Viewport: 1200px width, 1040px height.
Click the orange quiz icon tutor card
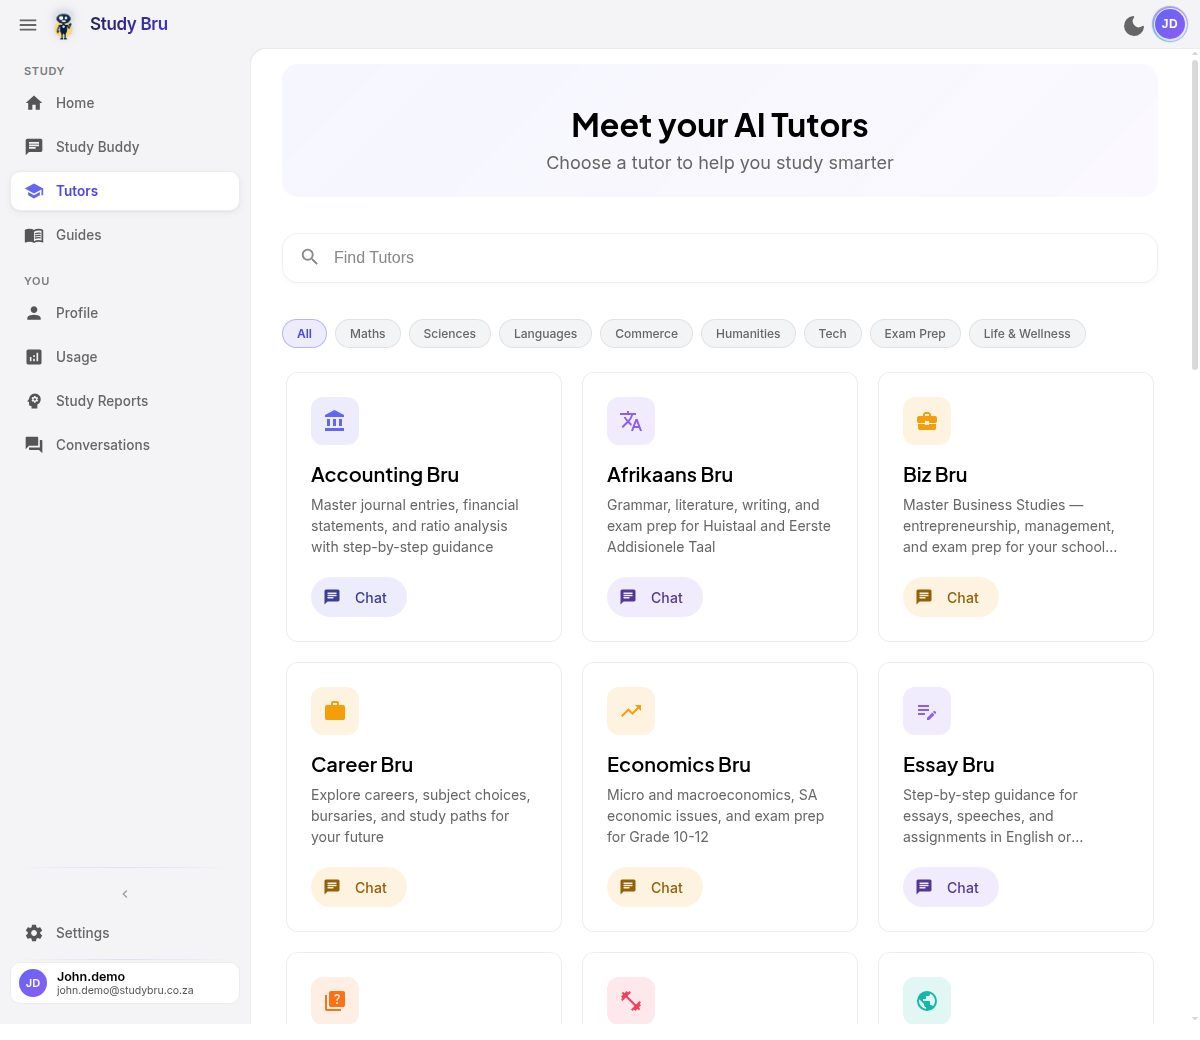[335, 1000]
